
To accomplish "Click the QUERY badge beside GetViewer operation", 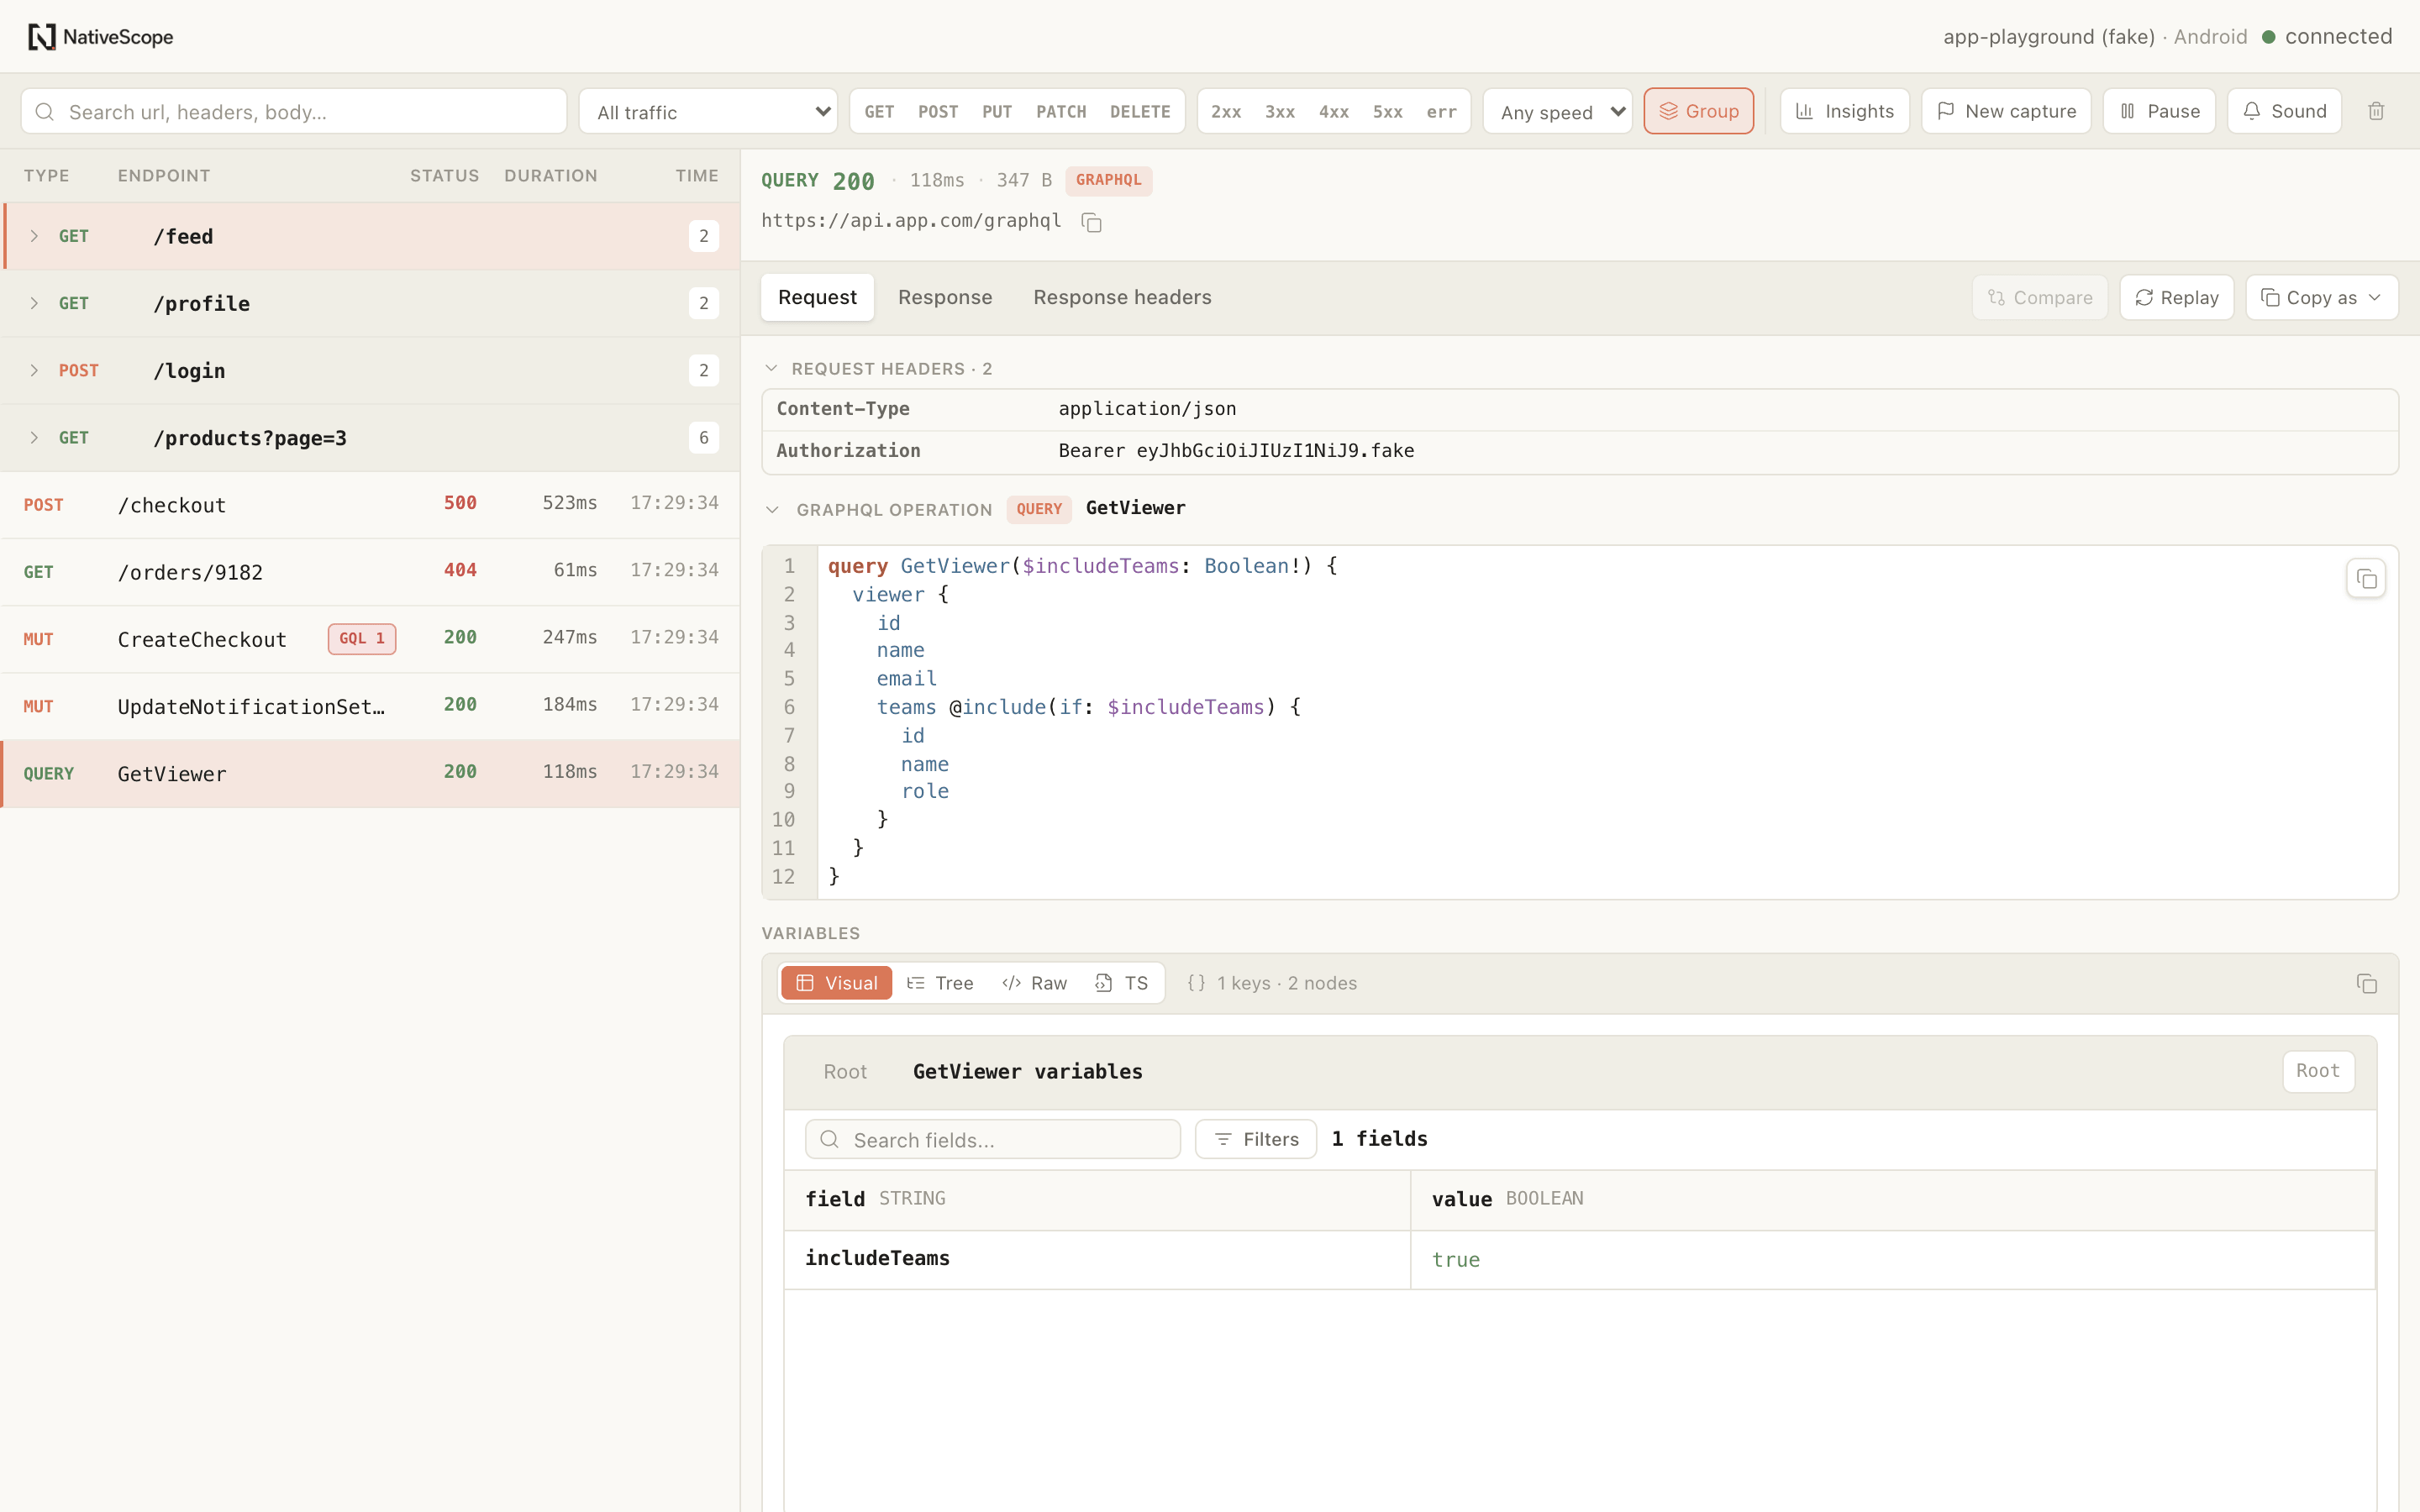I will 1039,509.
